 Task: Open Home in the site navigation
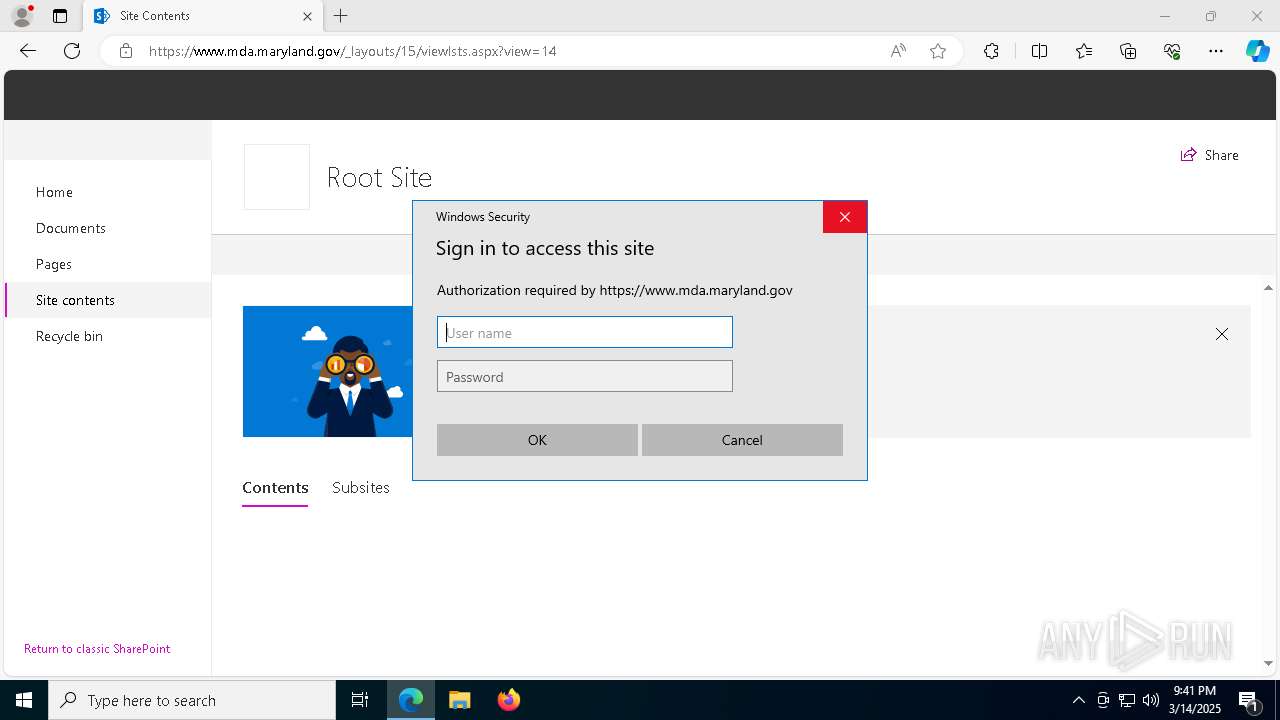[x=54, y=192]
